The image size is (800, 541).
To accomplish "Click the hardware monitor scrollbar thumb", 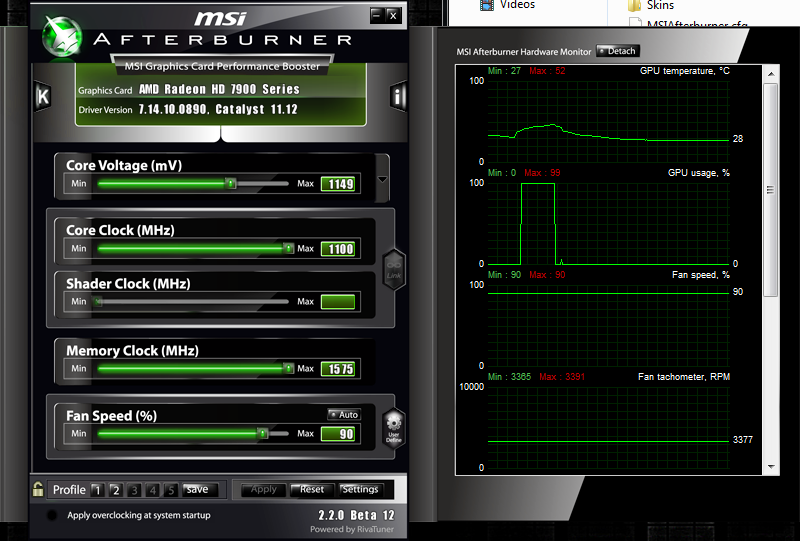I will (770, 190).
